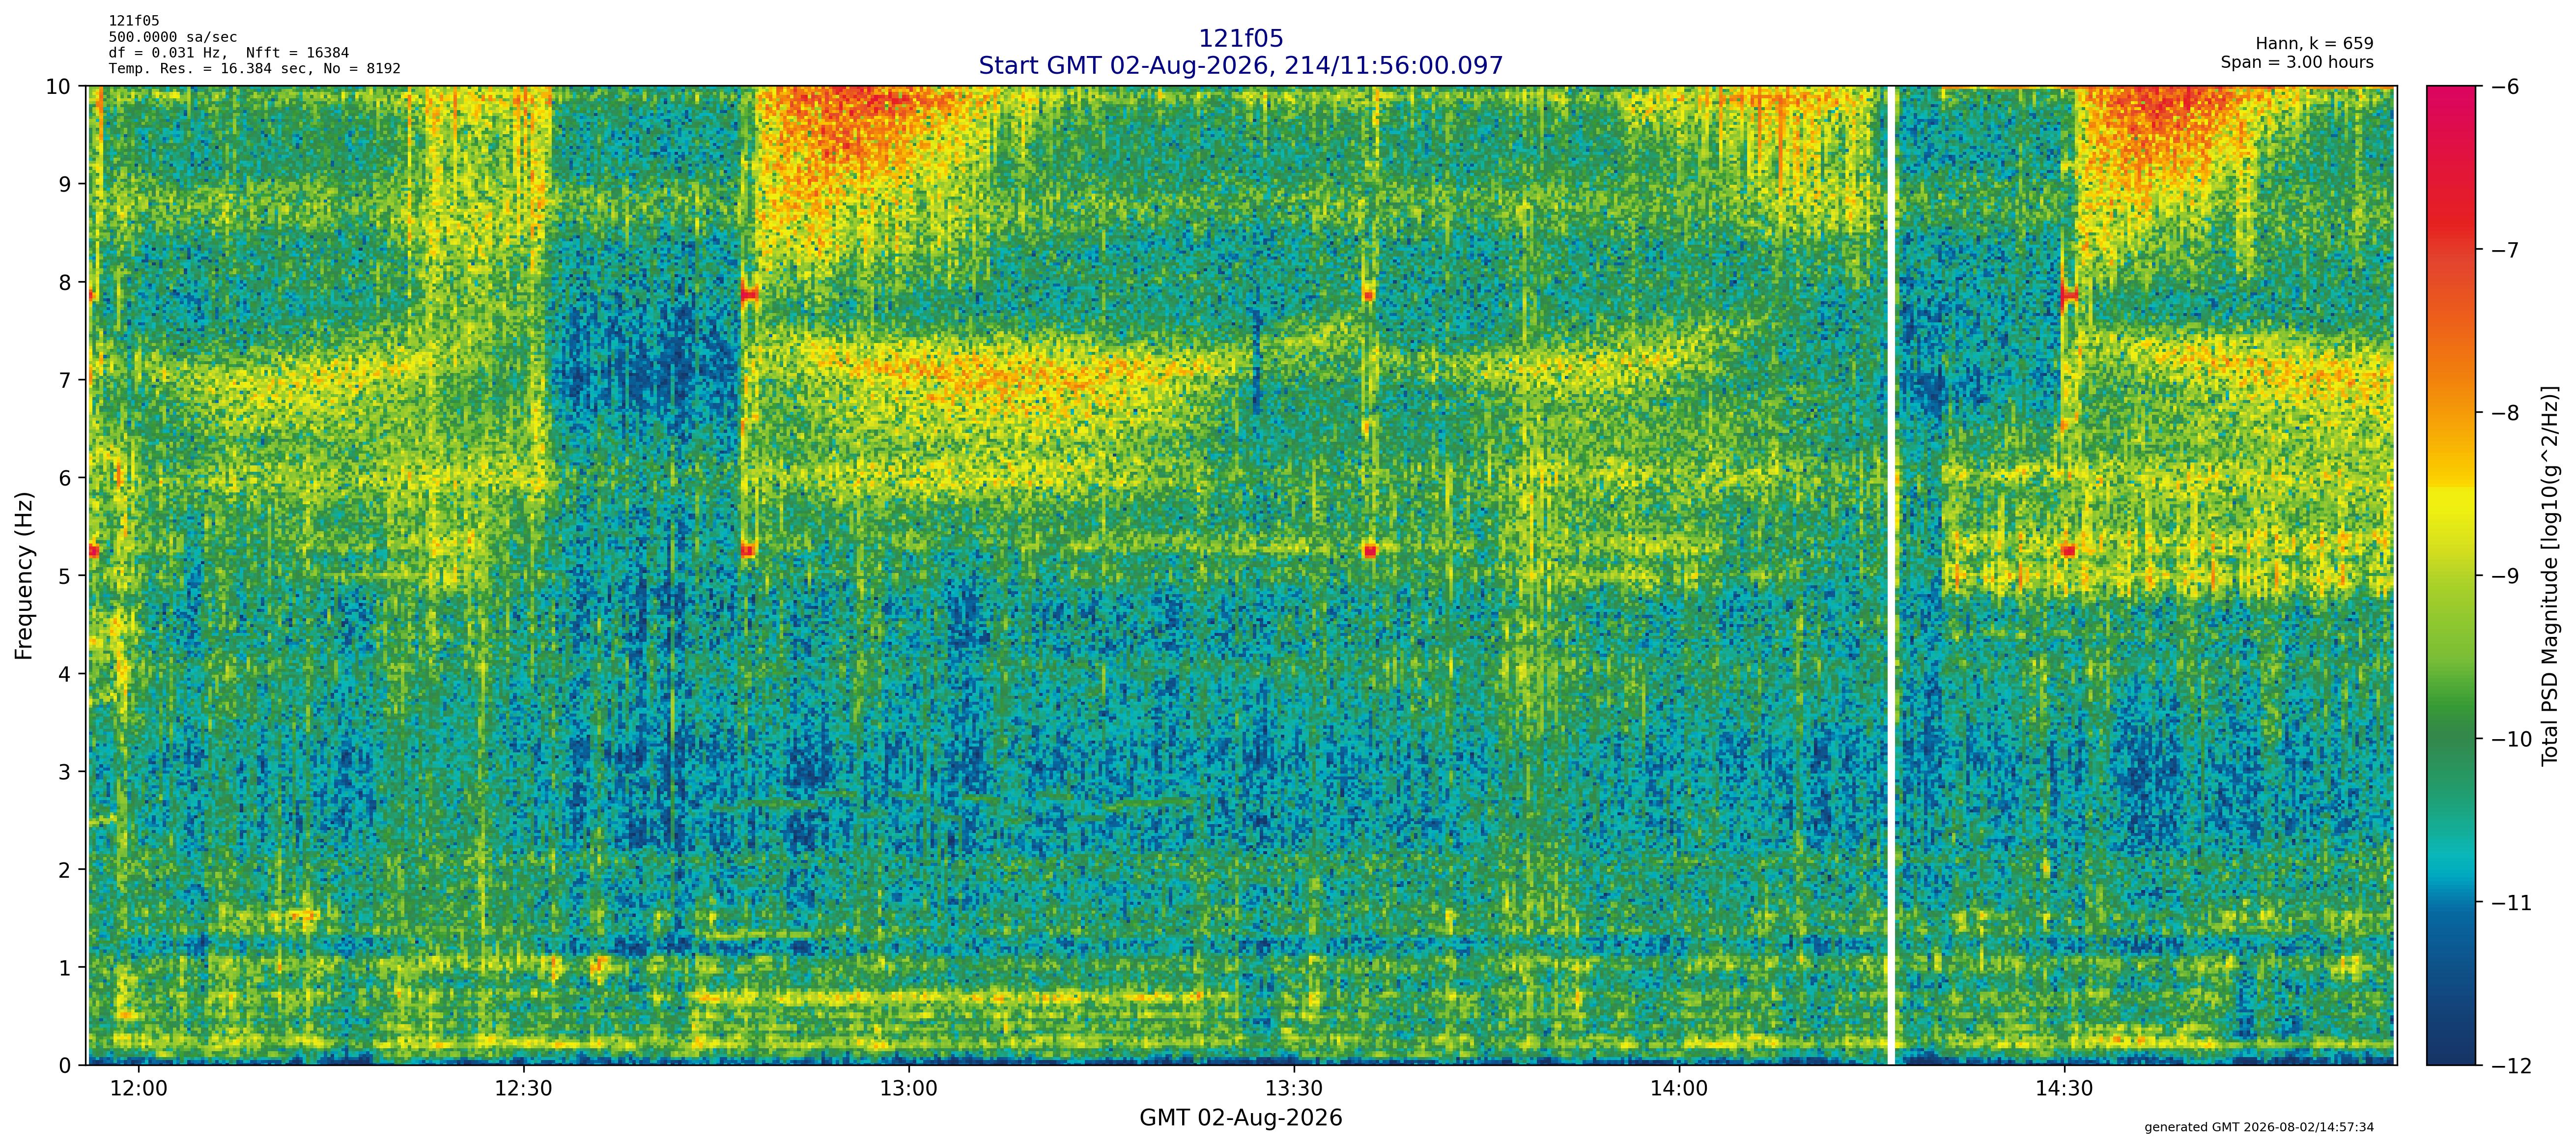
Task: Select the "500.0000 sa/sec" sample rate text
Action: pos(173,37)
